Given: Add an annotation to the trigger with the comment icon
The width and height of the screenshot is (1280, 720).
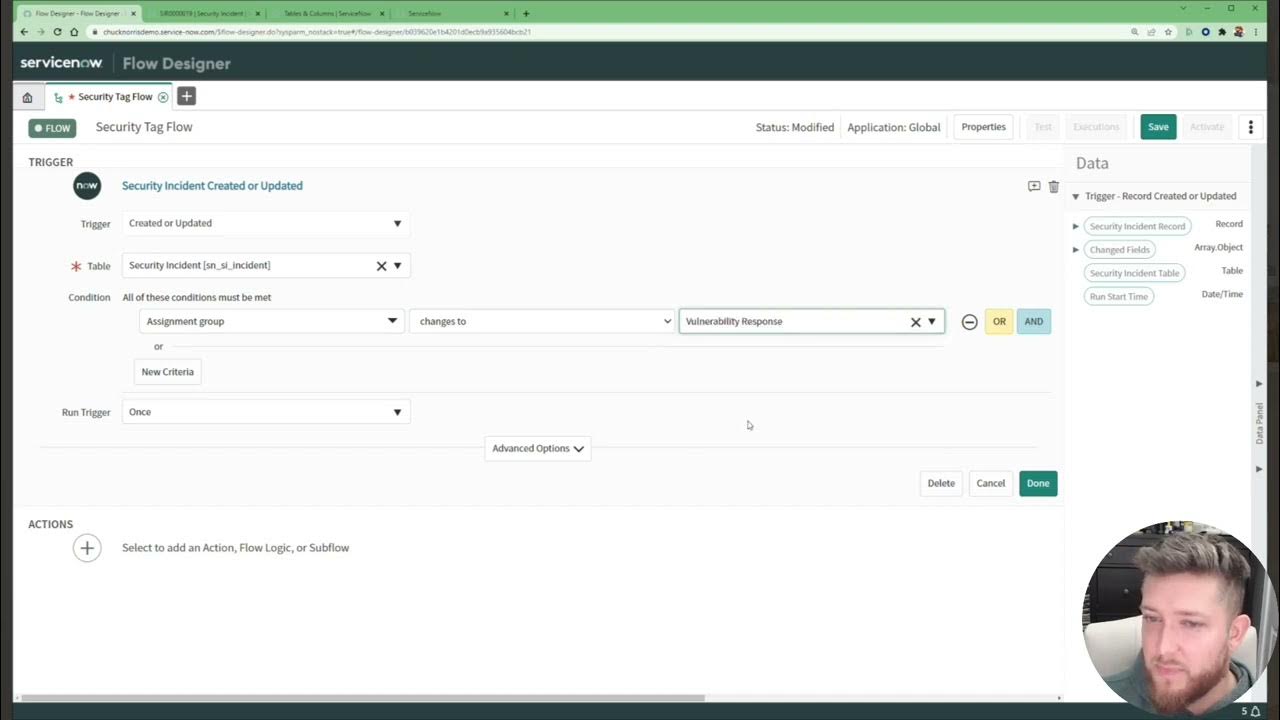Looking at the screenshot, I should pos(1034,186).
